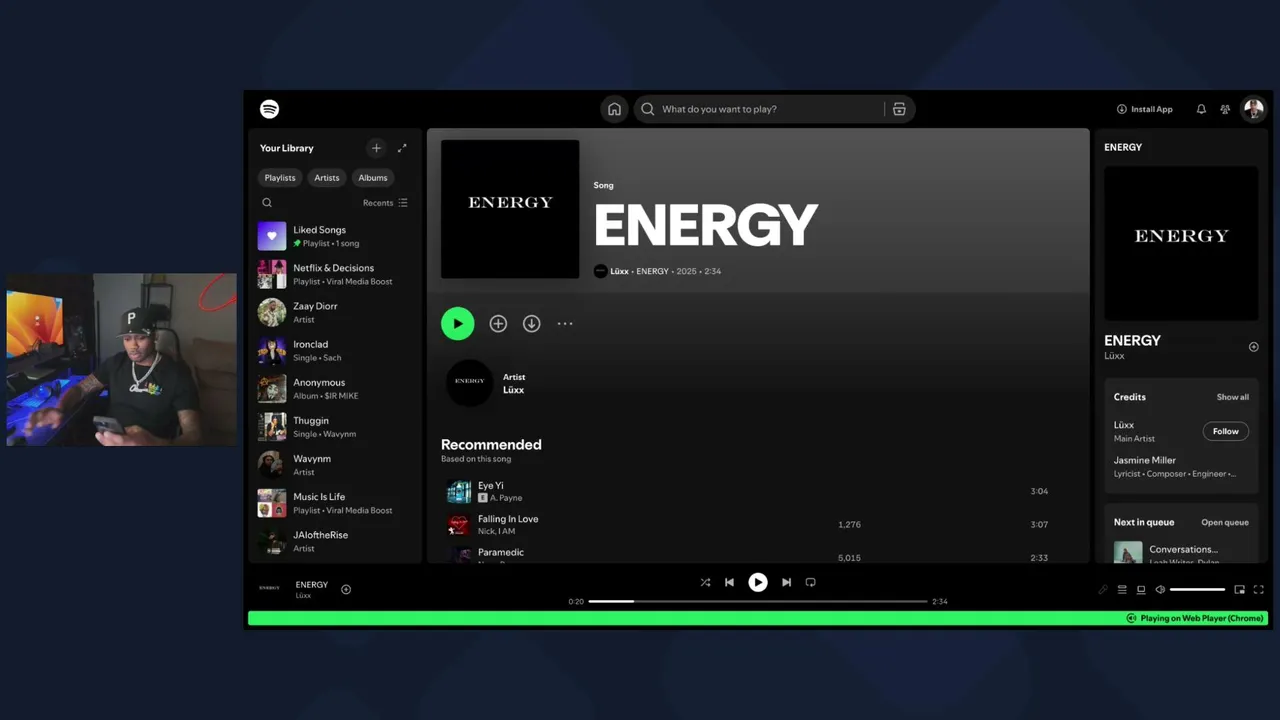Open the profile avatar menu
Image resolution: width=1280 pixels, height=720 pixels.
1253,109
